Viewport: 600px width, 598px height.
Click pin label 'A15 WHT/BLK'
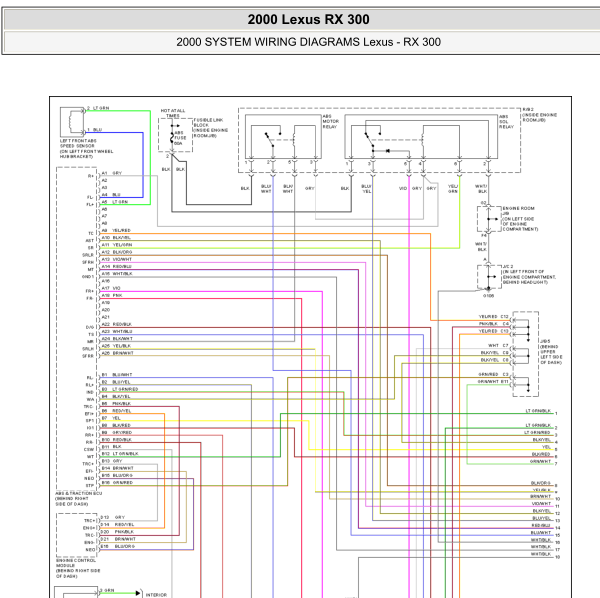117,274
